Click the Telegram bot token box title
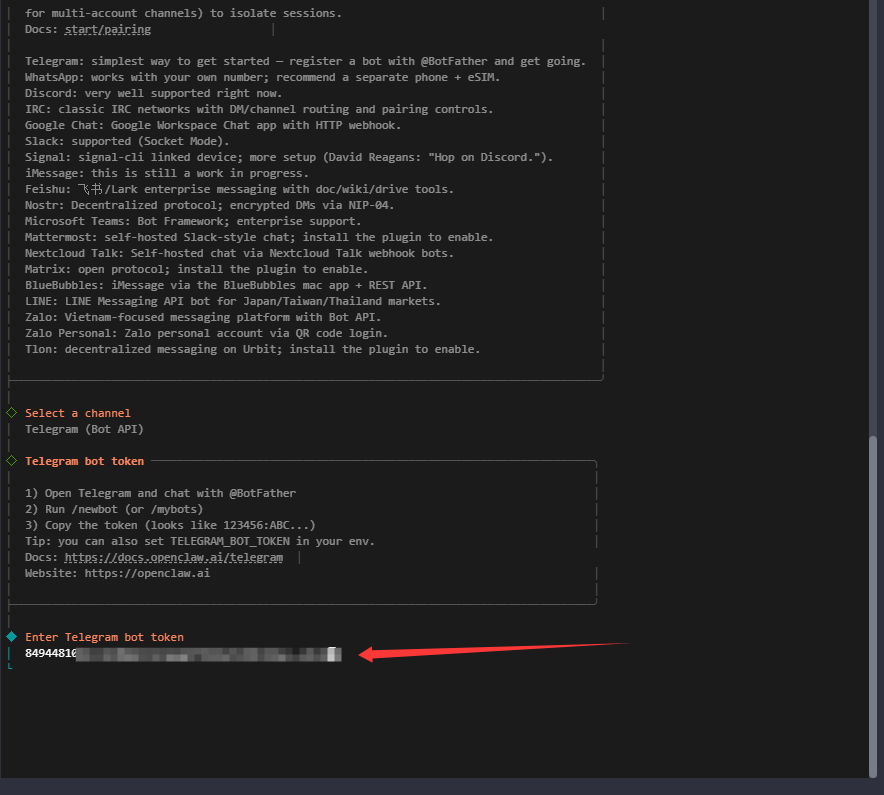The image size is (884, 795). [x=84, y=461]
